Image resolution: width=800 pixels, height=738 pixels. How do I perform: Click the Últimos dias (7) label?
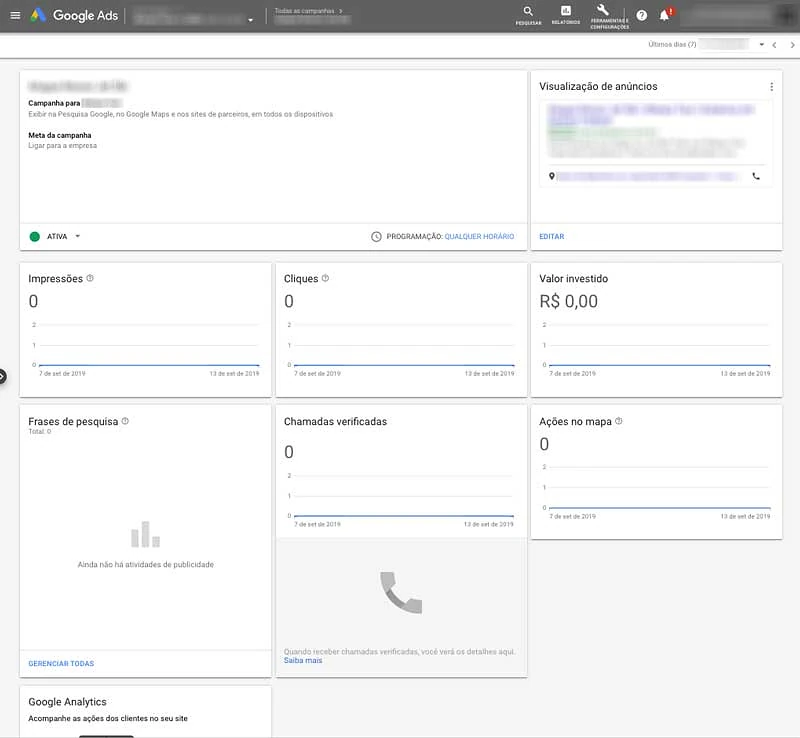pos(672,44)
